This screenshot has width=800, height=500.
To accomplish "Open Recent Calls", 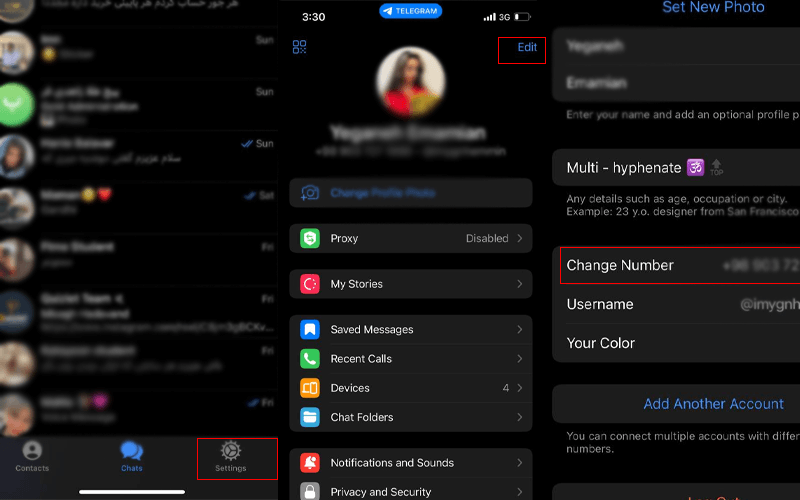I will click(411, 359).
